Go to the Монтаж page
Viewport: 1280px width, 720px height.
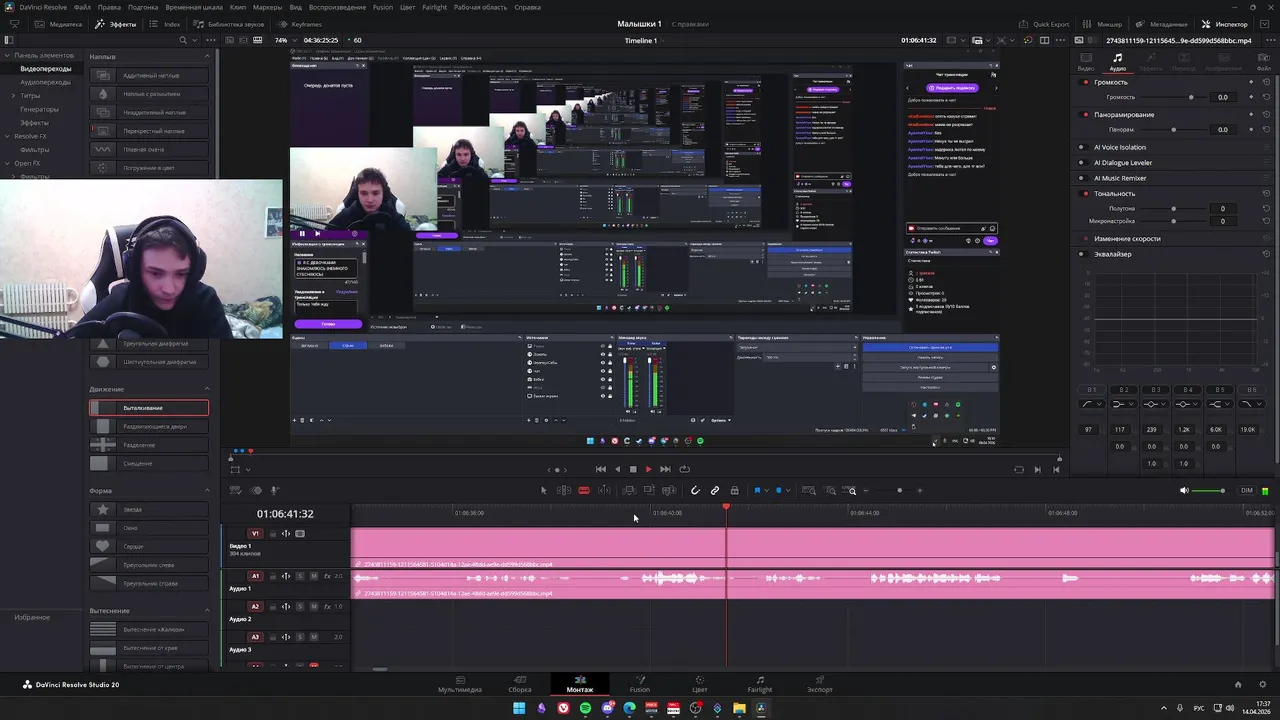(x=580, y=684)
